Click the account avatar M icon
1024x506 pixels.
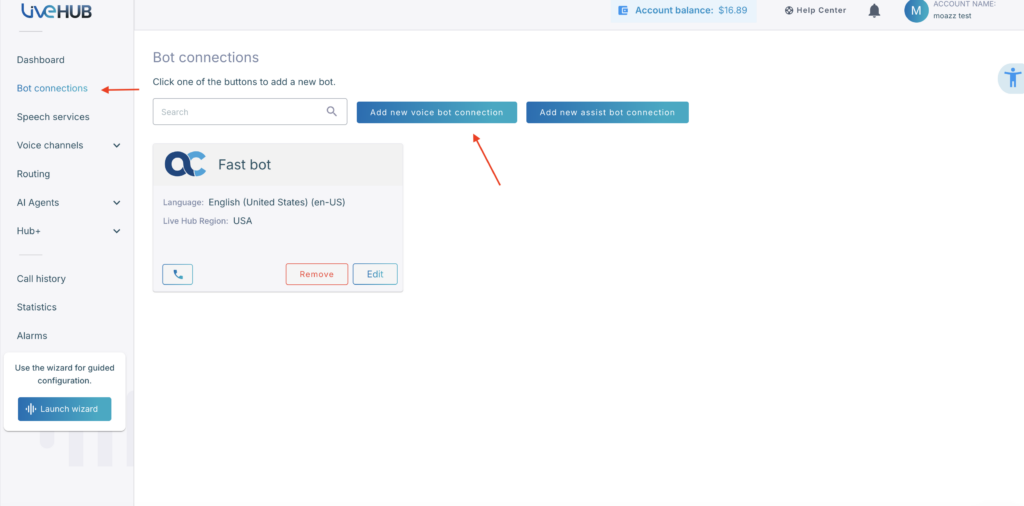[916, 11]
